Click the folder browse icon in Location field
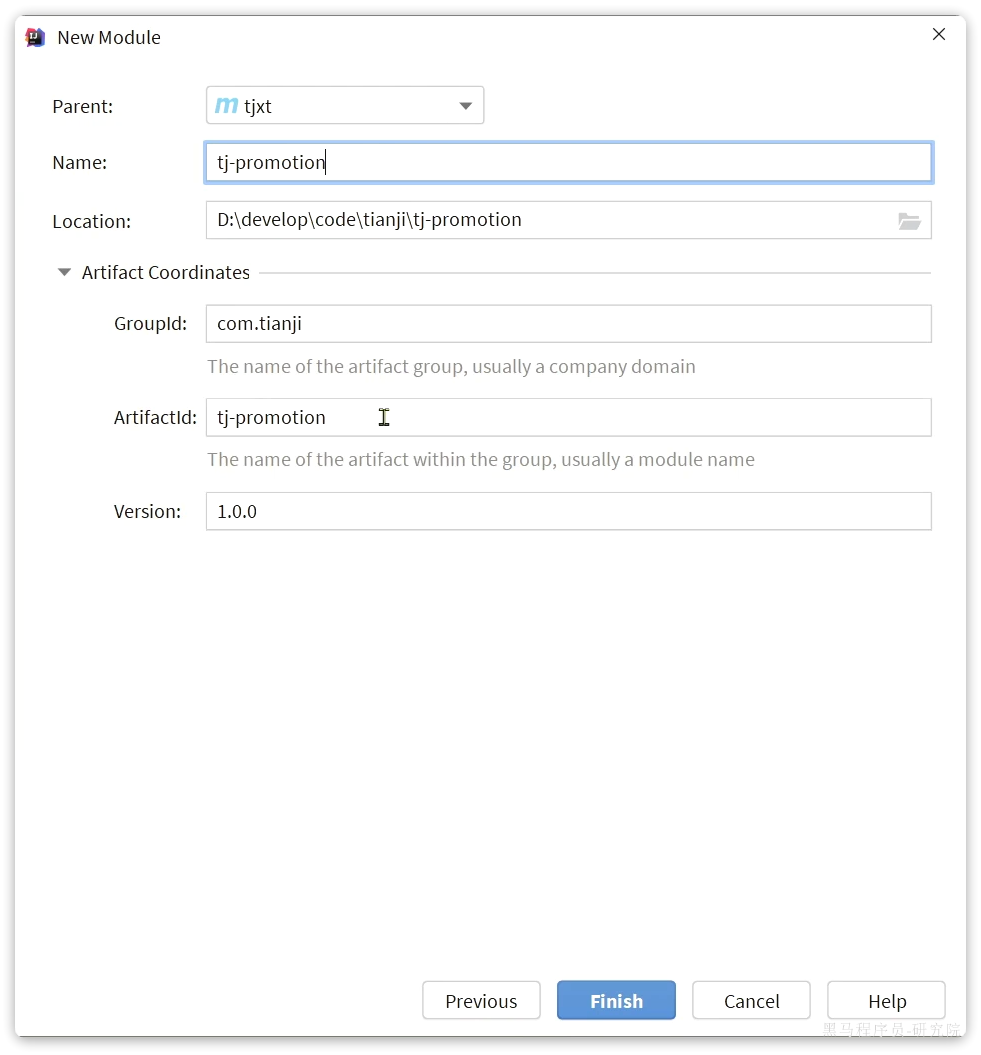This screenshot has height=1055, width=981. click(x=908, y=221)
